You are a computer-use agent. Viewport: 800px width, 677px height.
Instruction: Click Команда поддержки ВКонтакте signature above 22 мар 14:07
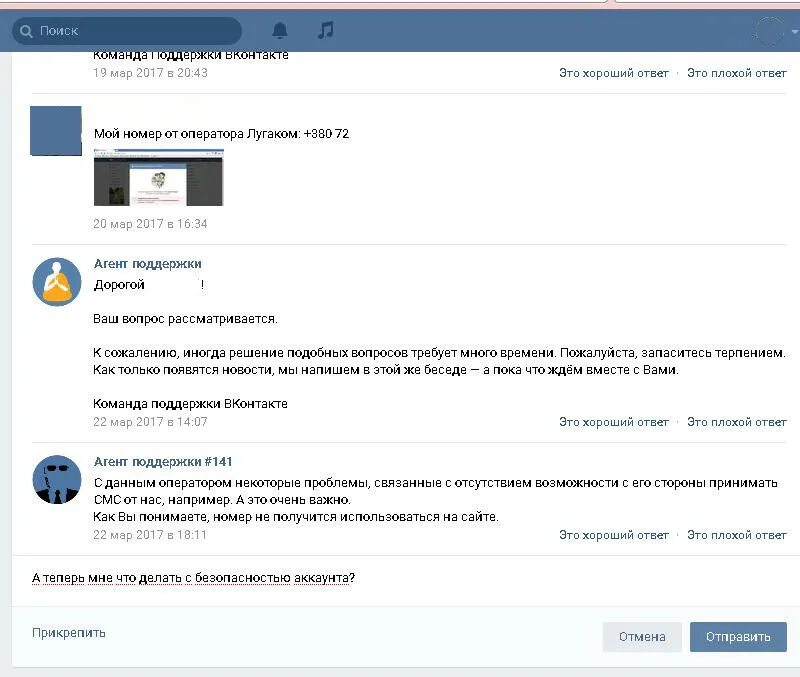190,404
